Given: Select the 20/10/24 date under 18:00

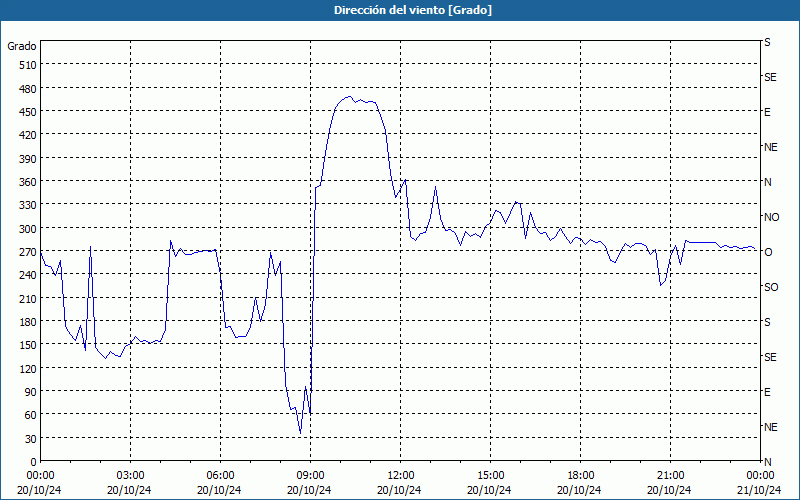Looking at the screenshot, I should click(579, 490).
